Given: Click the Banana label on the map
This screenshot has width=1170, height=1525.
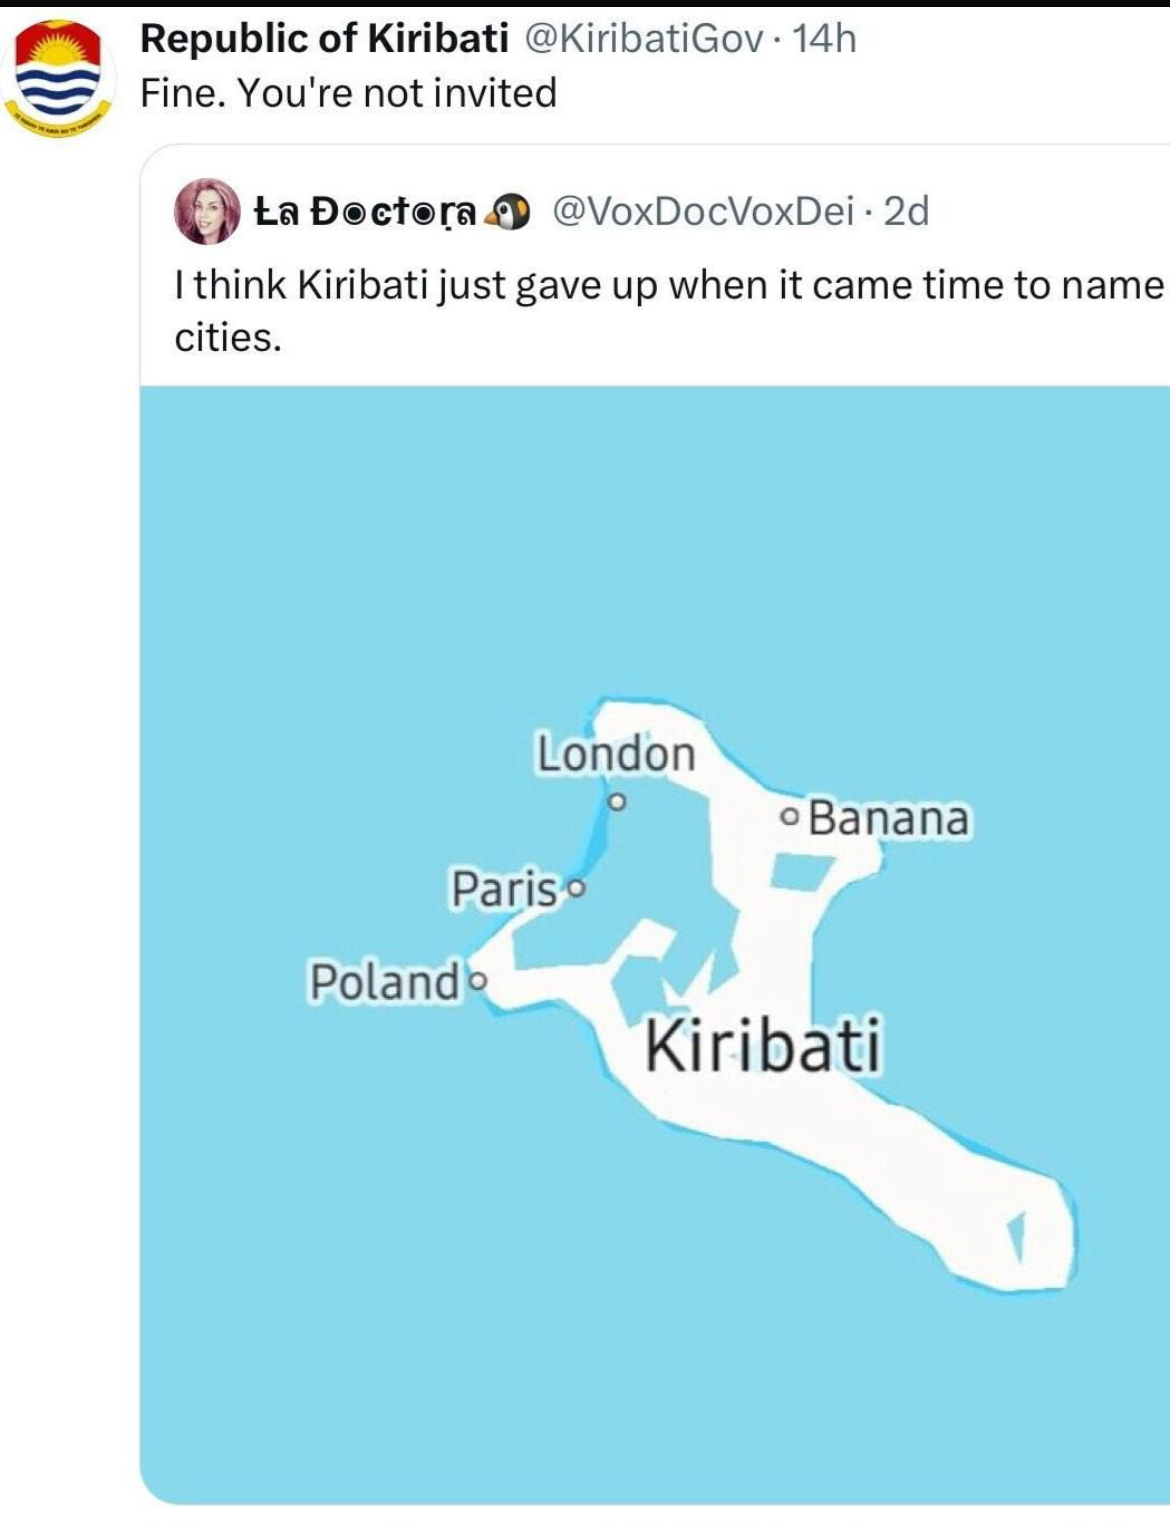Looking at the screenshot, I should (888, 818).
